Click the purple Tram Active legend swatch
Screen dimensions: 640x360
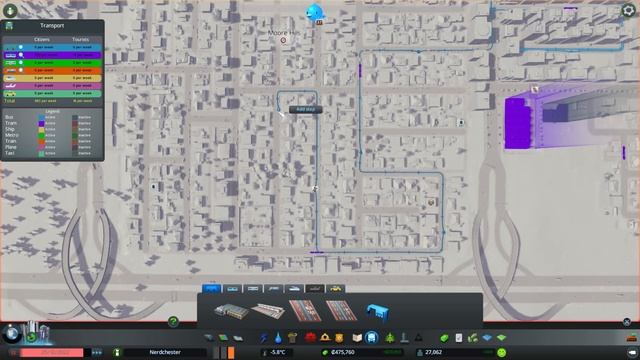pyautogui.click(x=41, y=123)
